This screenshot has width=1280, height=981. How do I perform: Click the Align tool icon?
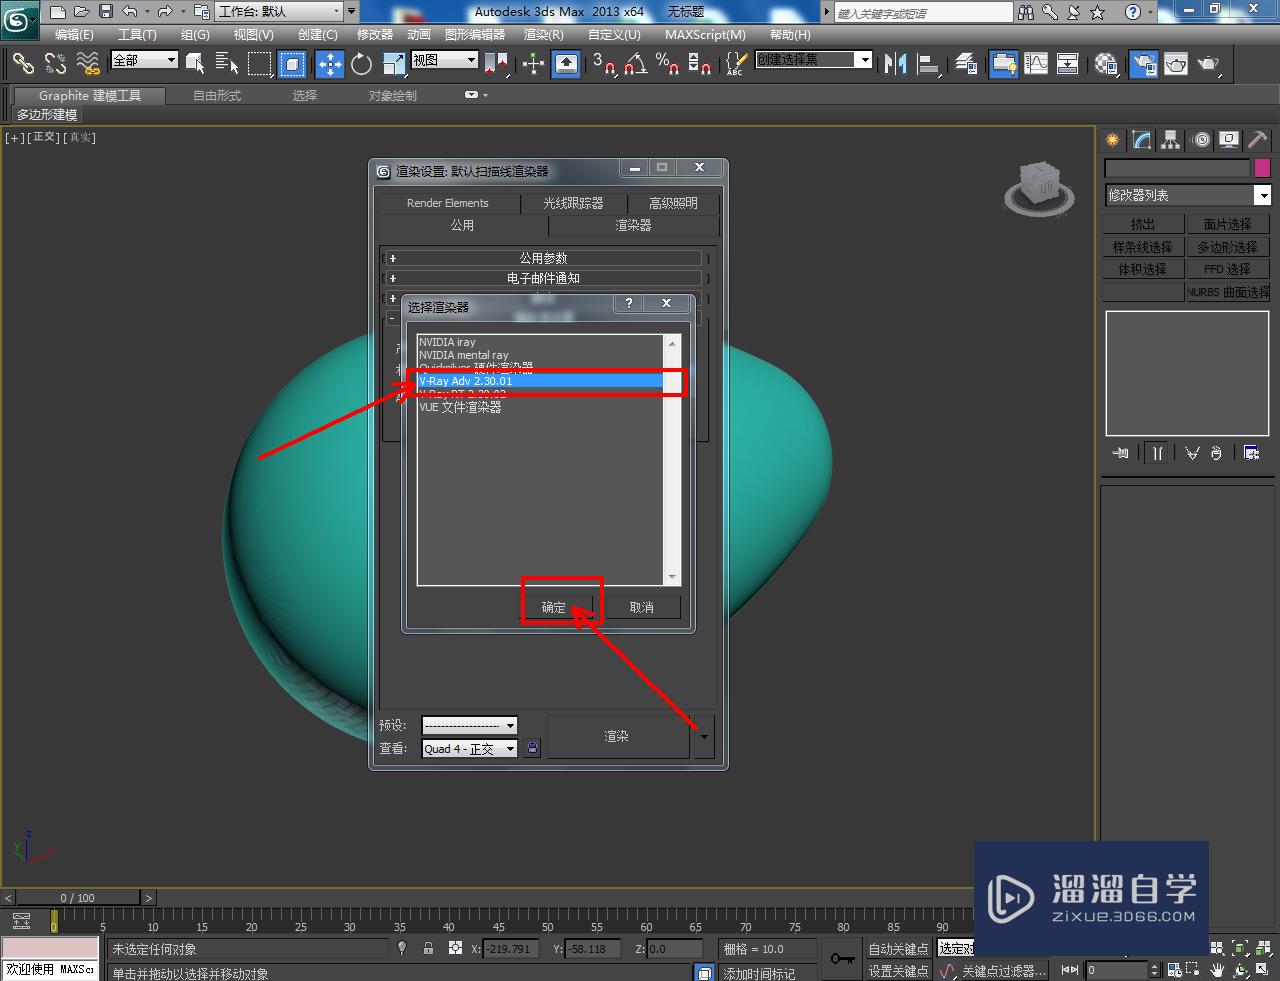(x=928, y=64)
